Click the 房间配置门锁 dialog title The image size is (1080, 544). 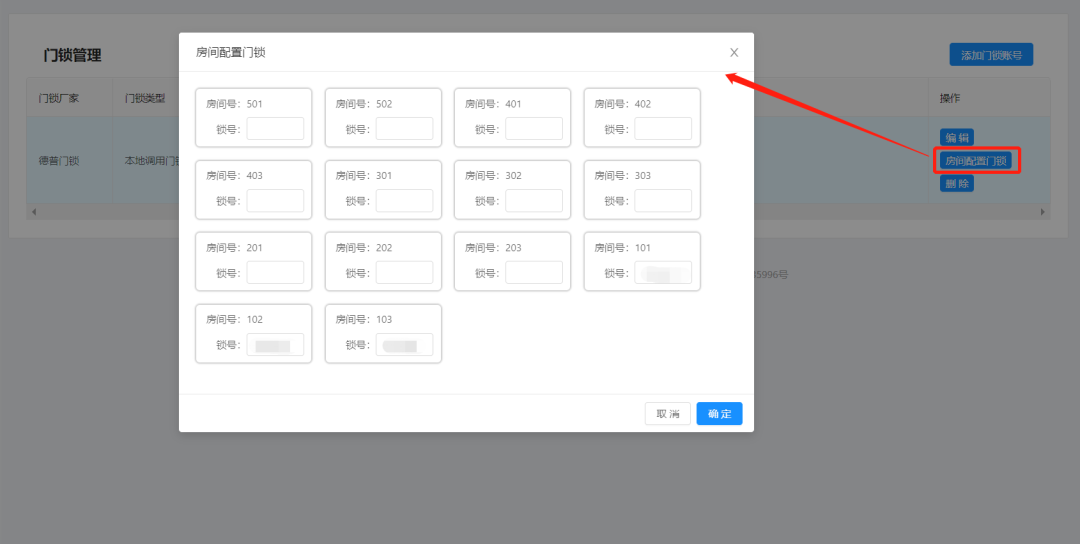pos(231,52)
